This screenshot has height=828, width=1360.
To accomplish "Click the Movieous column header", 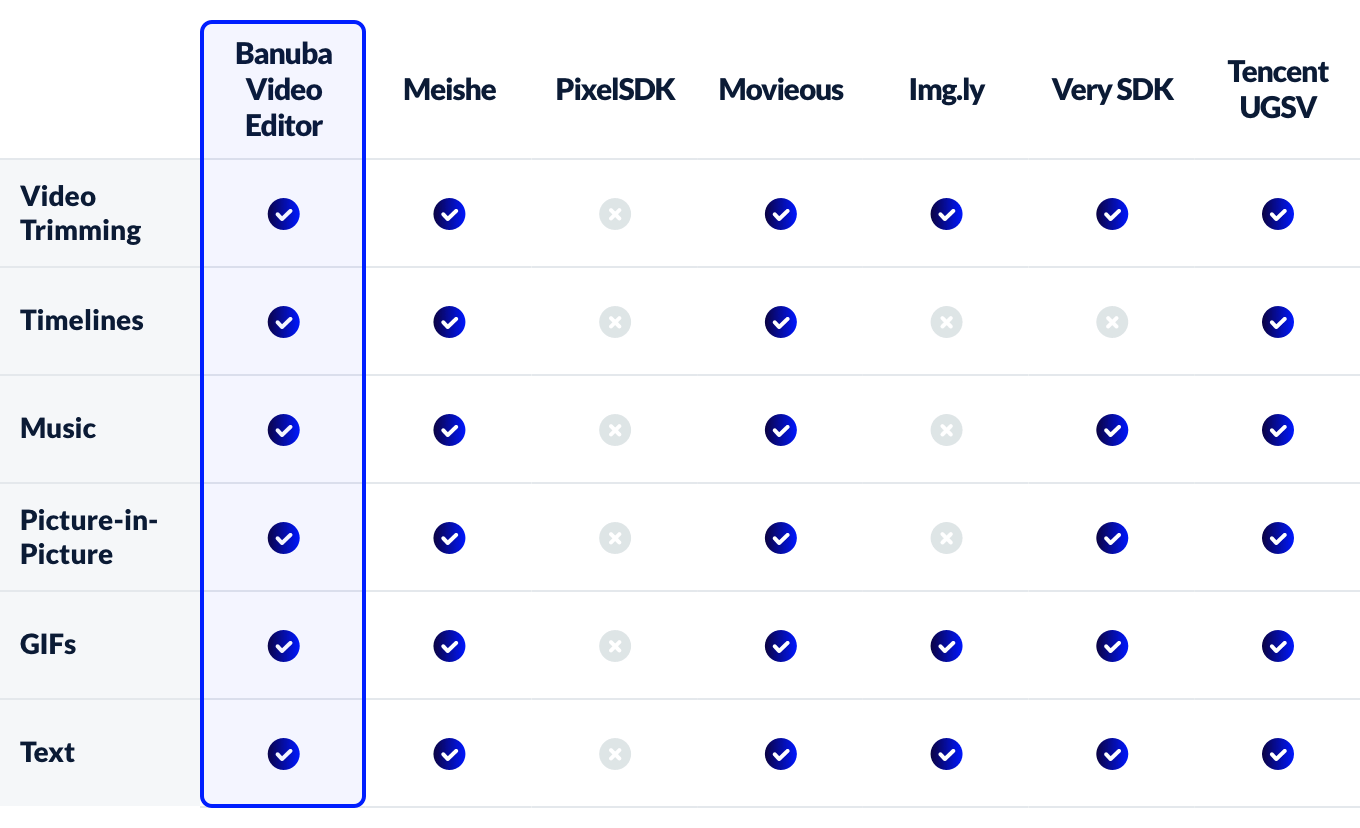I will click(x=781, y=90).
